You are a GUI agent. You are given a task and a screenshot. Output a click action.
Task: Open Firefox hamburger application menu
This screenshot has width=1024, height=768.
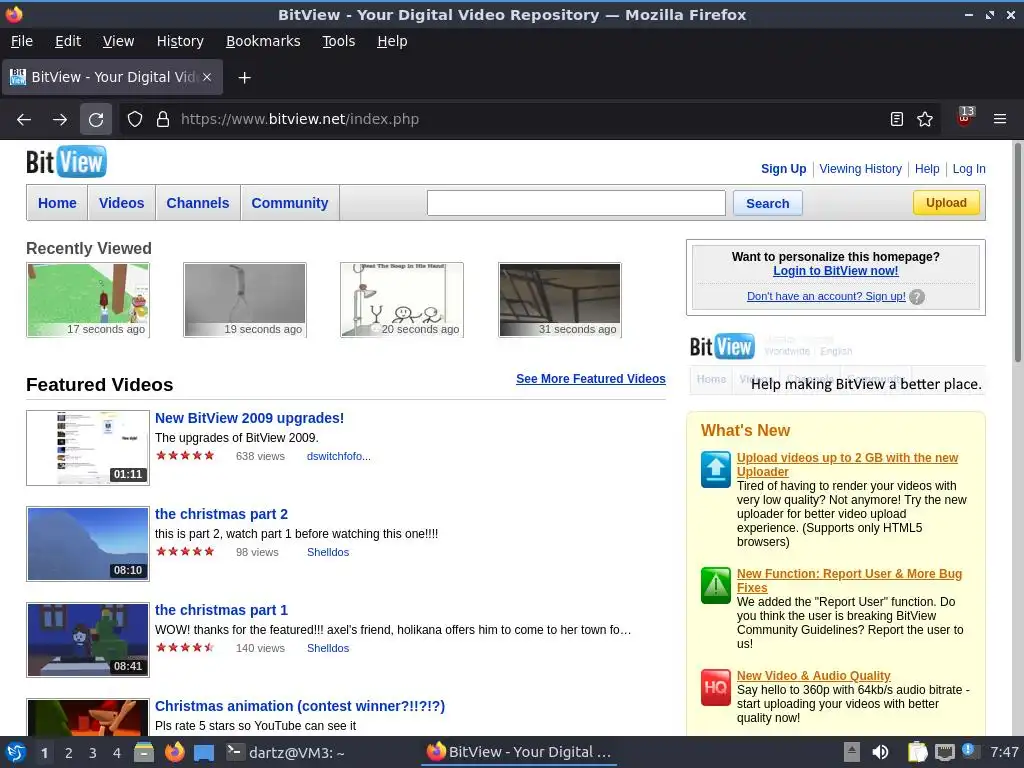click(x=1000, y=119)
